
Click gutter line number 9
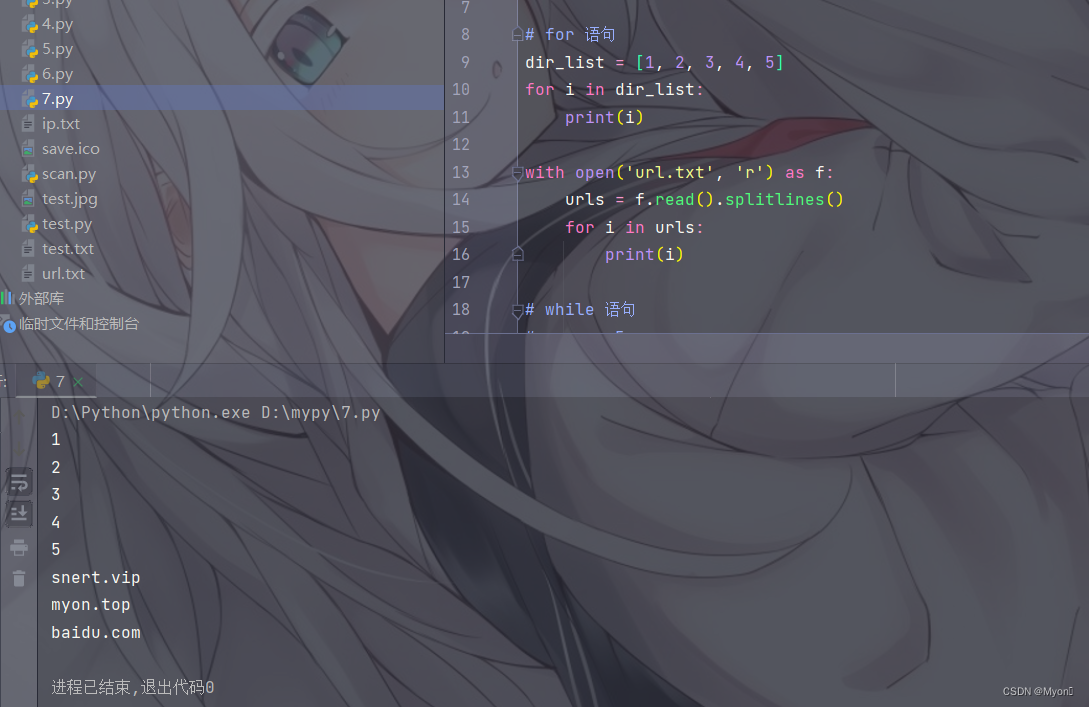[x=465, y=63]
